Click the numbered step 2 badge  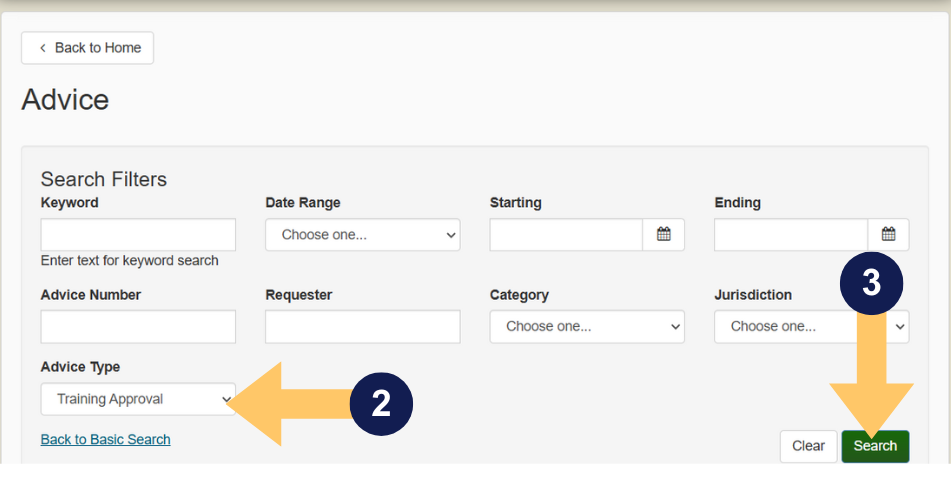[381, 403]
